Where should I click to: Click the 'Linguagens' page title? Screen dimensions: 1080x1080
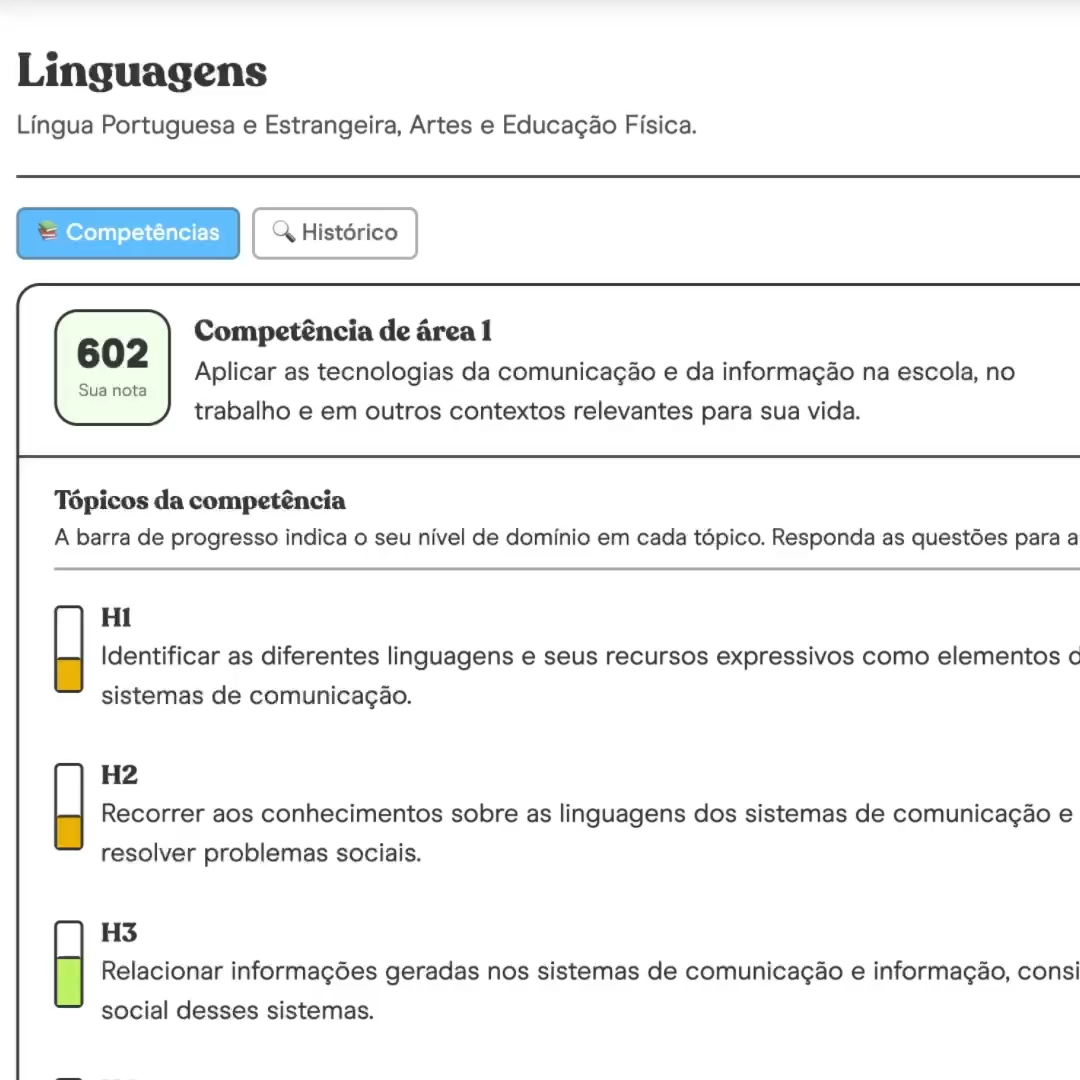[142, 72]
